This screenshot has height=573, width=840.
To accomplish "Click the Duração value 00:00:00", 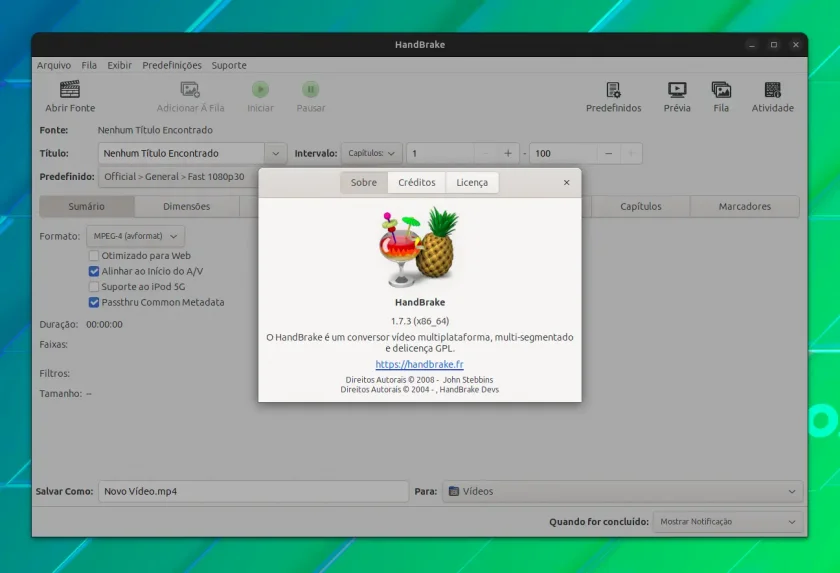I will pyautogui.click(x=104, y=325).
